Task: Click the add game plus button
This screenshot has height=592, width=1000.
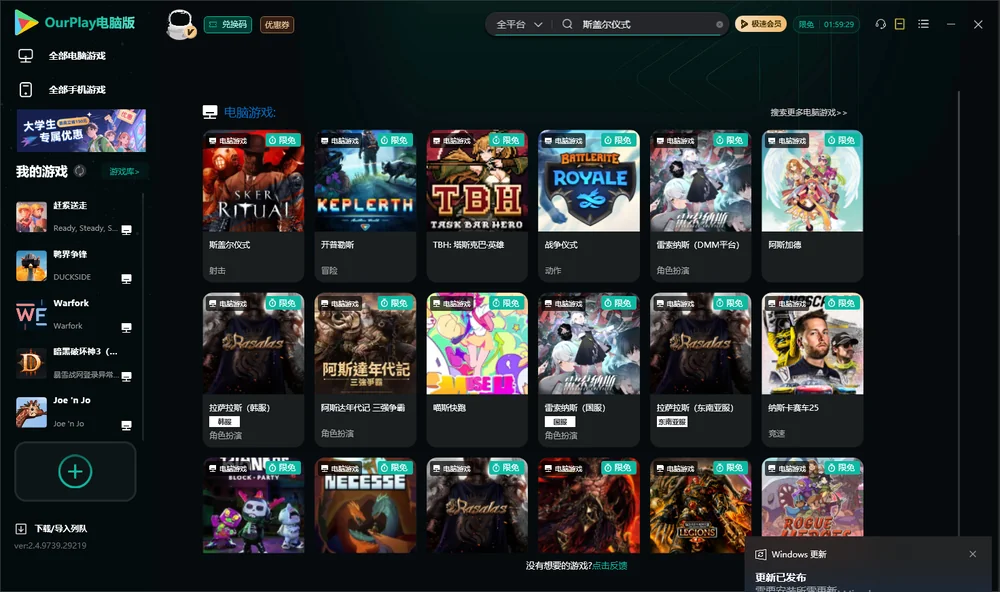Action: (75, 471)
